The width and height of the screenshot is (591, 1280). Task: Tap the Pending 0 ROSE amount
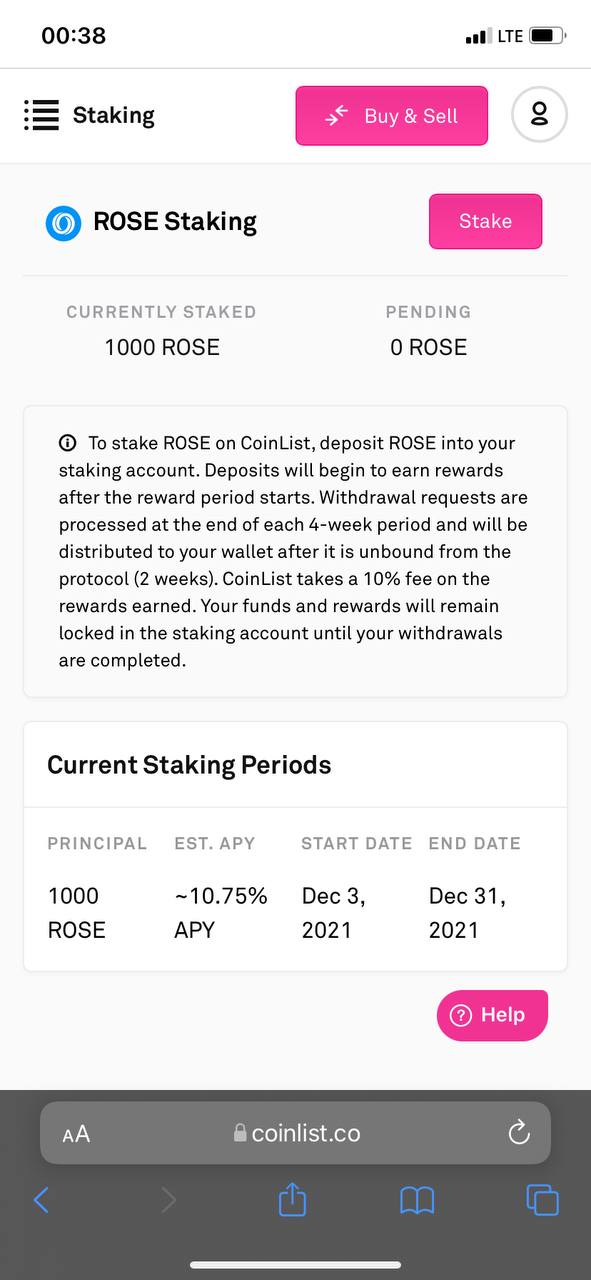pos(428,347)
